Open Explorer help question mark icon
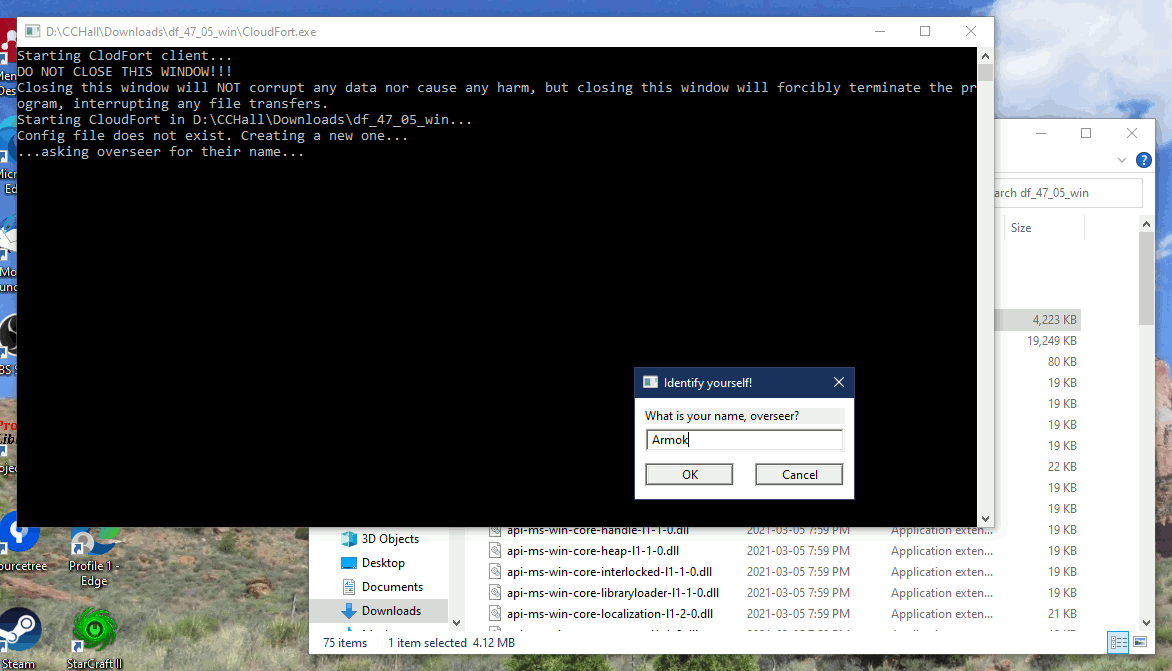 point(1144,160)
